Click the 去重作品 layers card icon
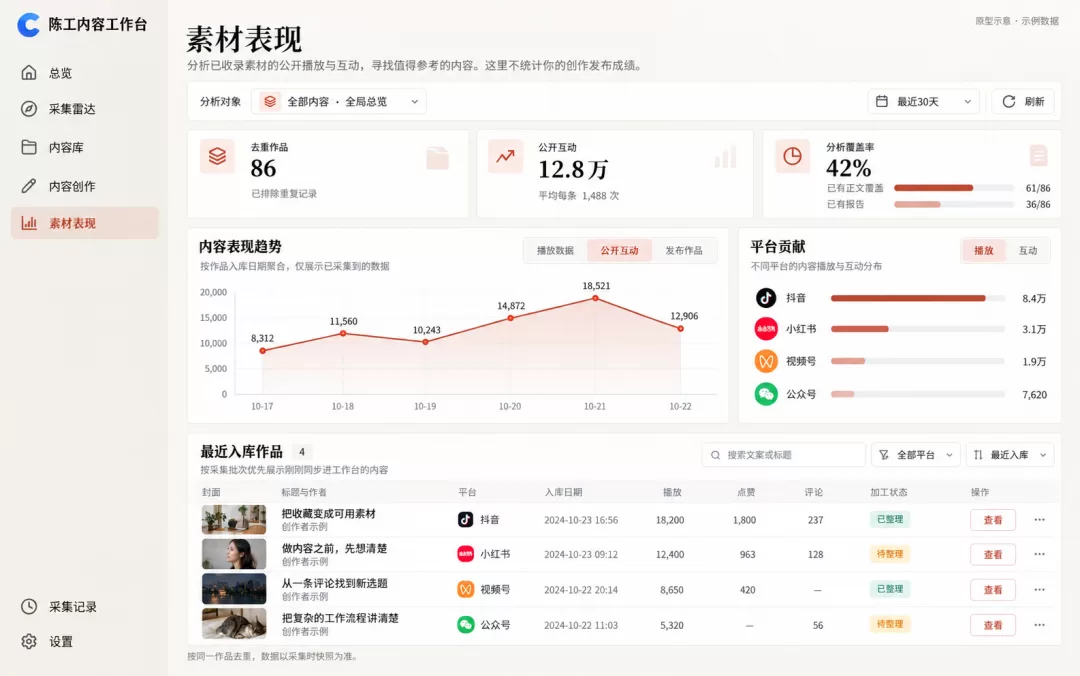Viewport: 1080px width, 676px height. tap(217, 156)
